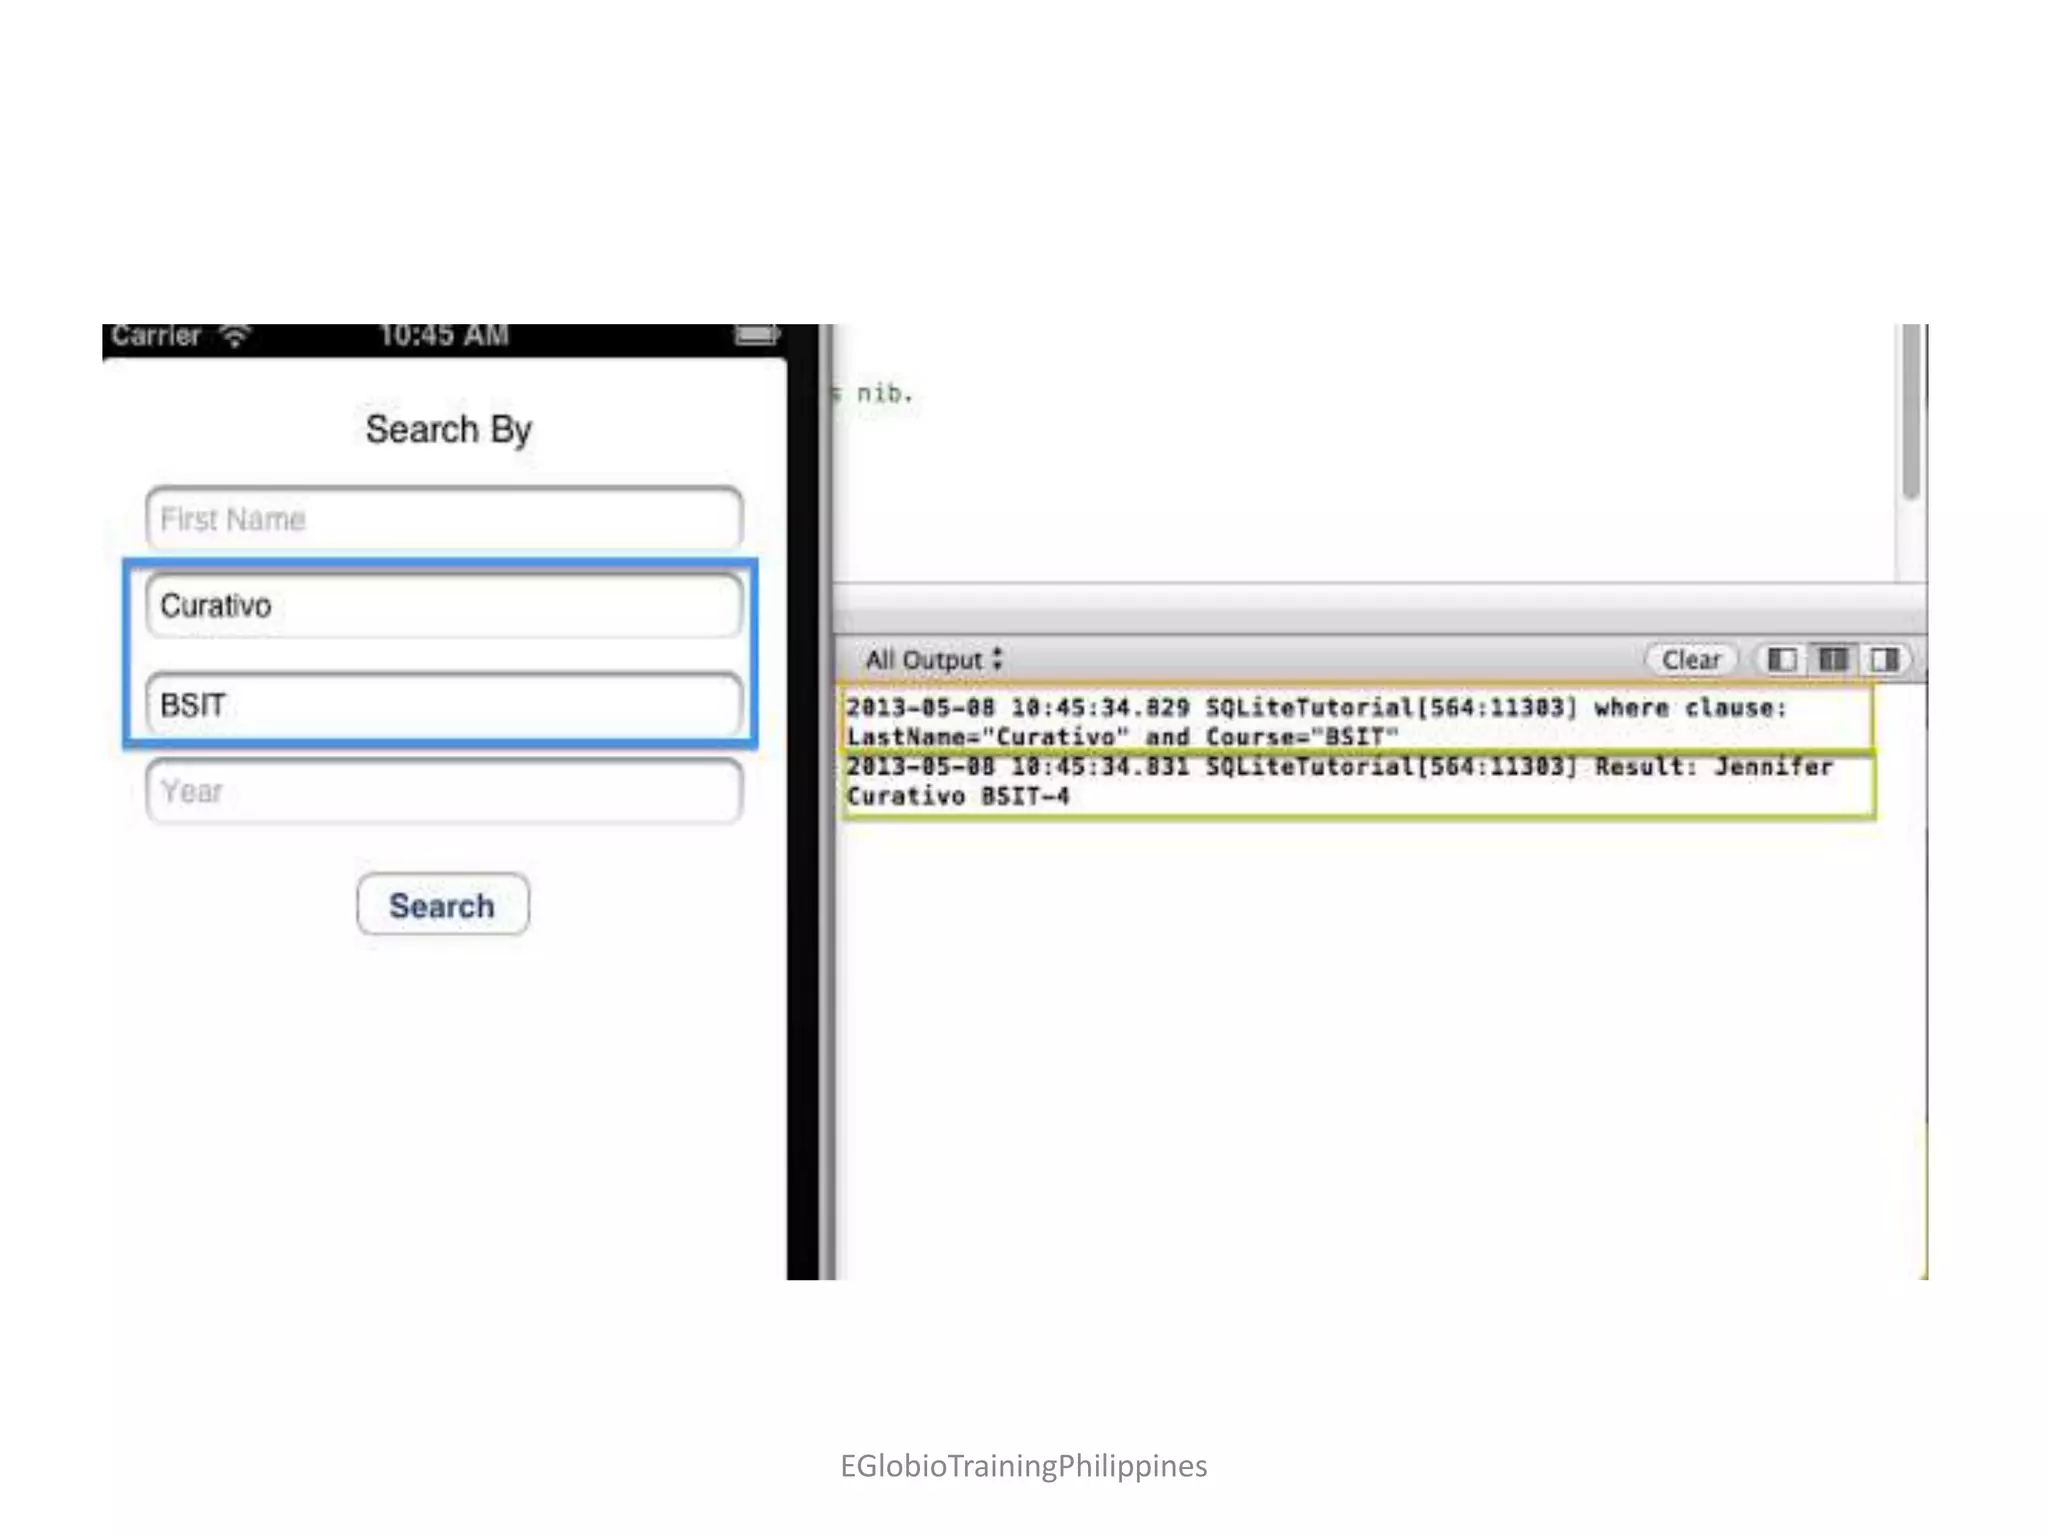Click the Result Jennifer Curativo log entry

(x=1340, y=781)
